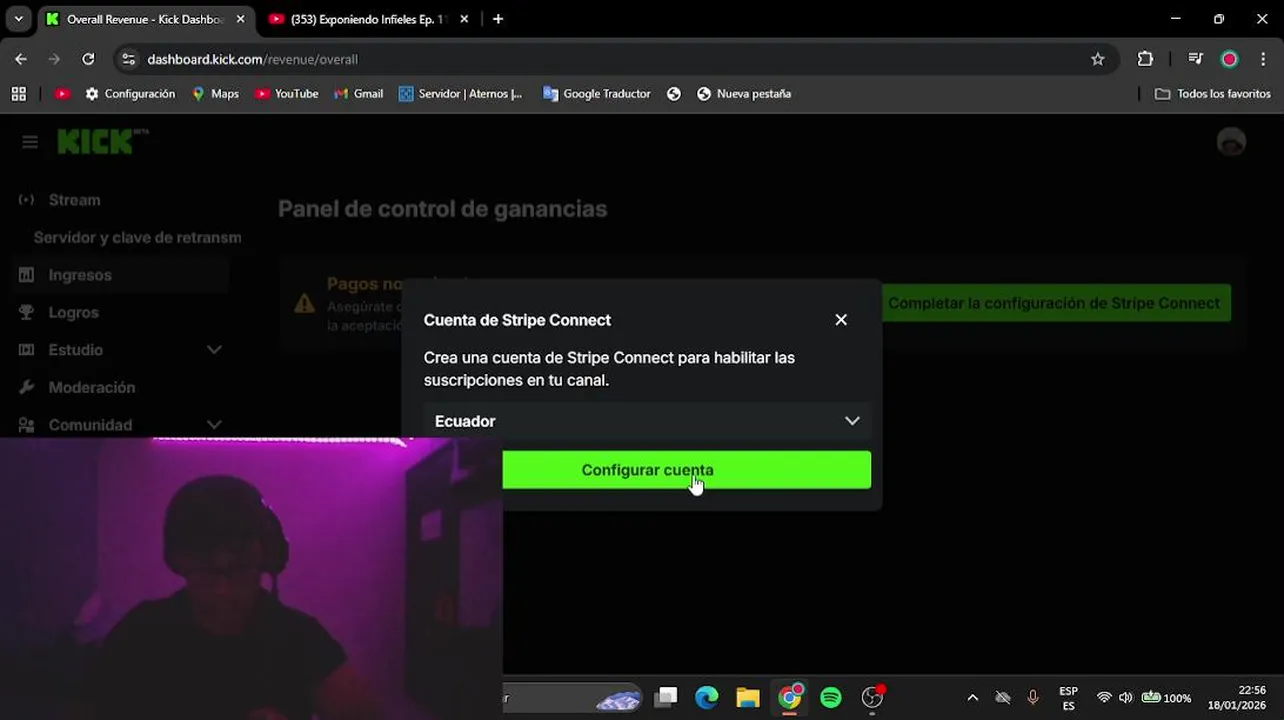Close the Stripe Connect dialog
Screen dimensions: 1284x720
(841, 320)
